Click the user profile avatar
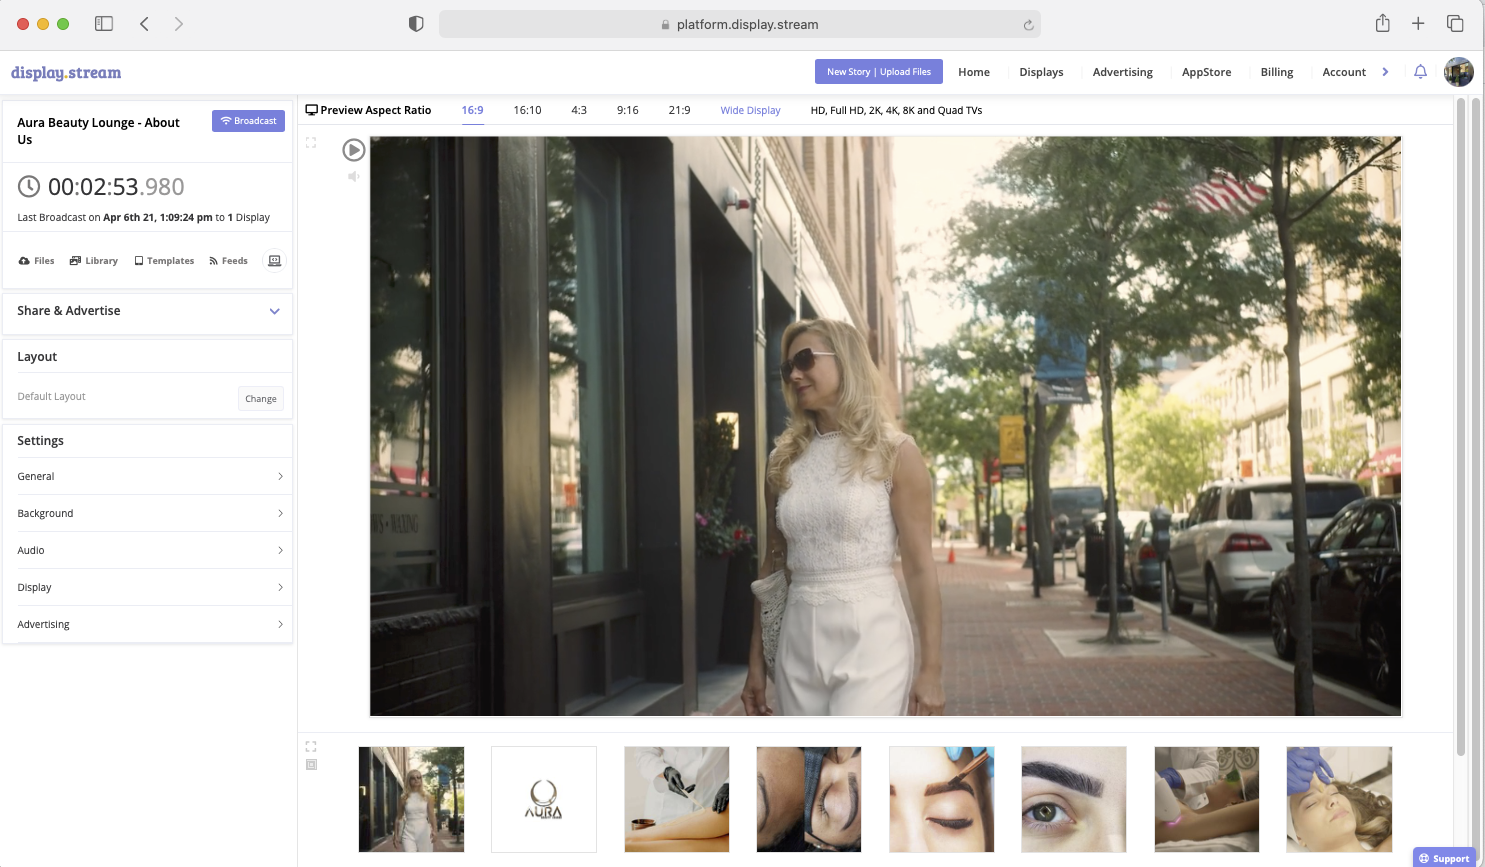Image resolution: width=1485 pixels, height=867 pixels. 1458,72
